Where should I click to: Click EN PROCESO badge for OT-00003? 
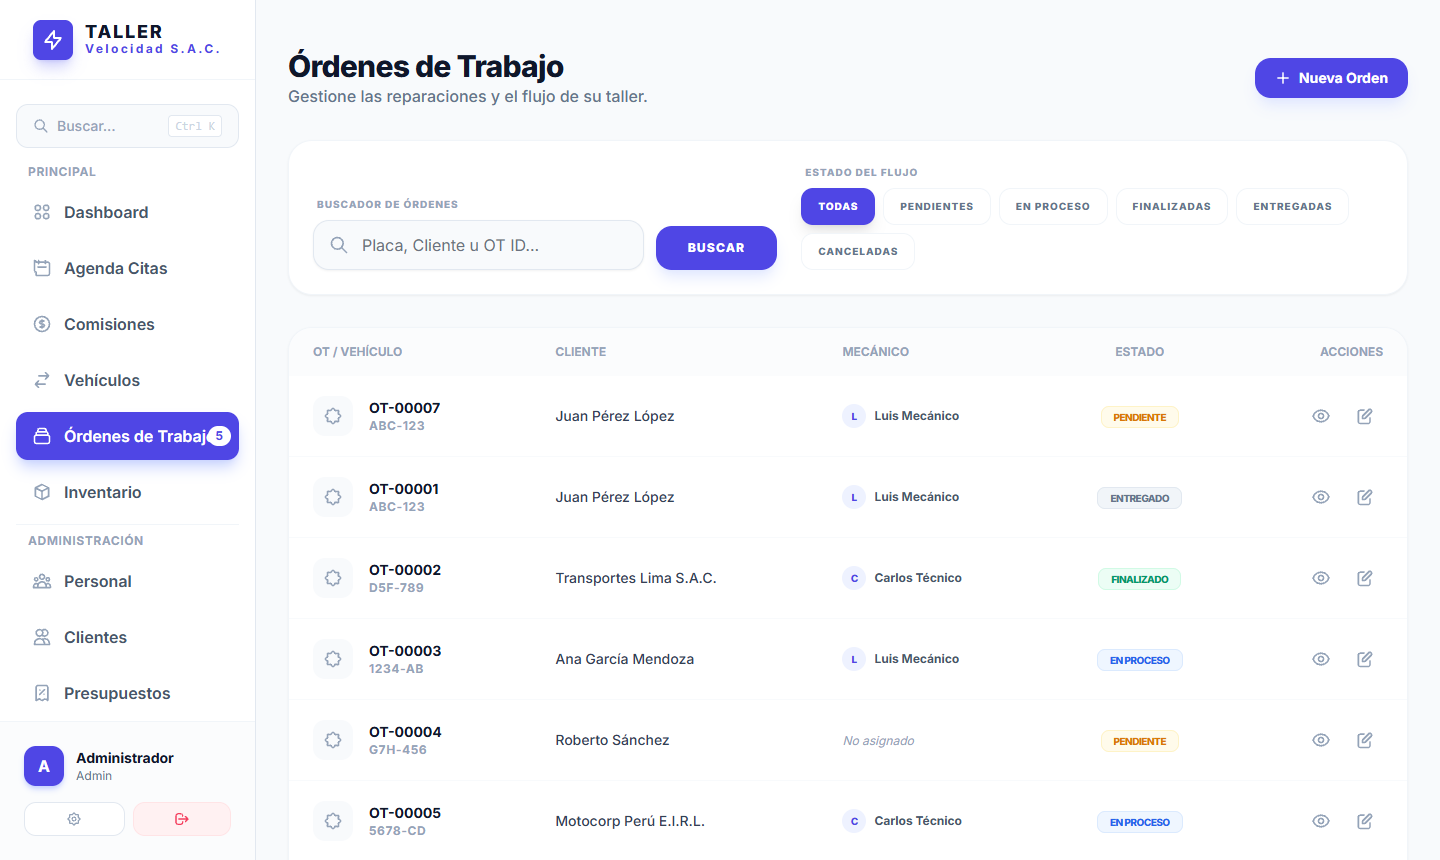[x=1140, y=660]
